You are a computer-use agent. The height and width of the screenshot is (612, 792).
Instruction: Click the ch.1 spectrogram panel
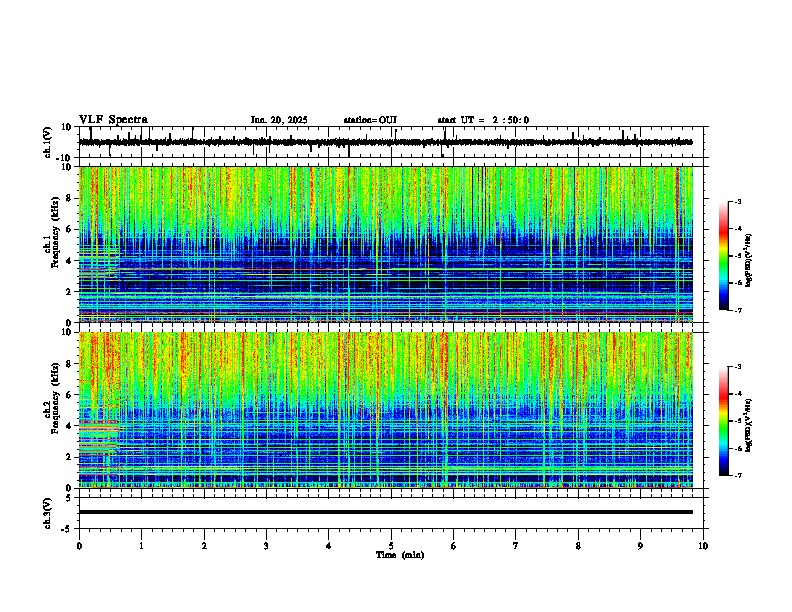(385, 244)
